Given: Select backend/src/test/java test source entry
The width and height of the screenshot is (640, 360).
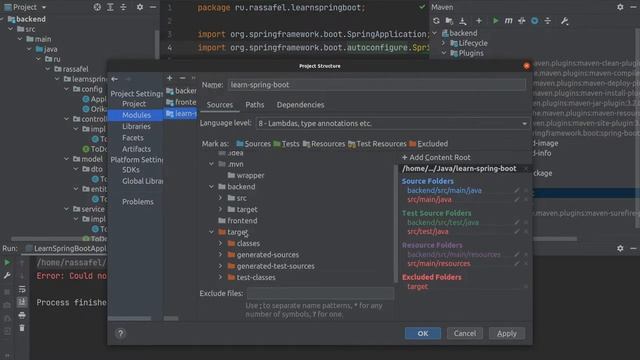Looking at the screenshot, I should point(443,222).
